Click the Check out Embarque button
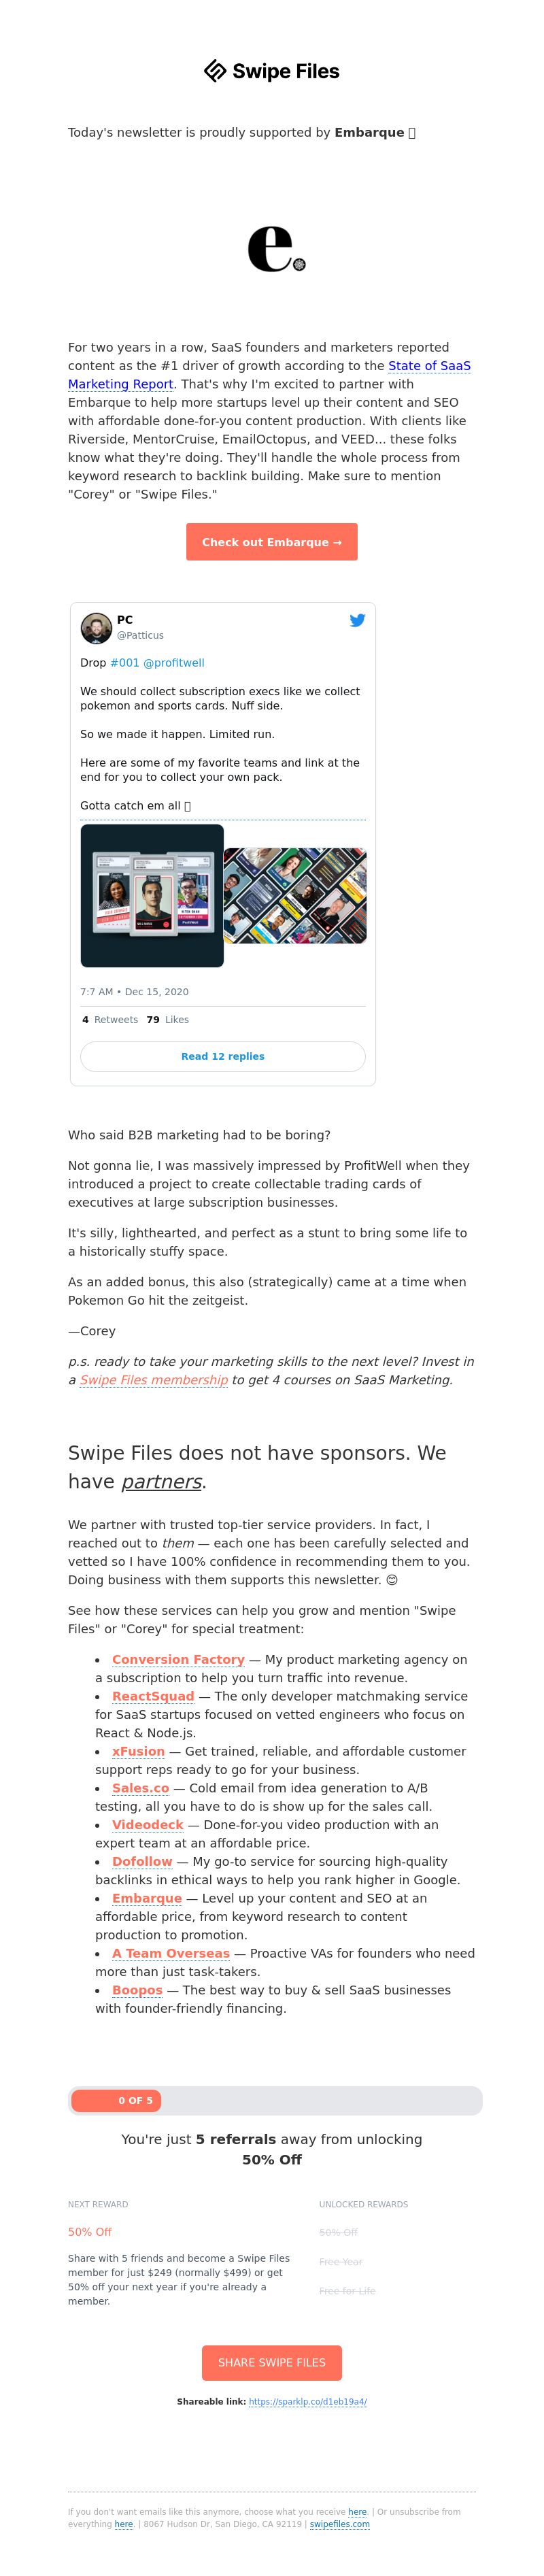Image resolution: width=544 pixels, height=2576 pixels. (272, 542)
